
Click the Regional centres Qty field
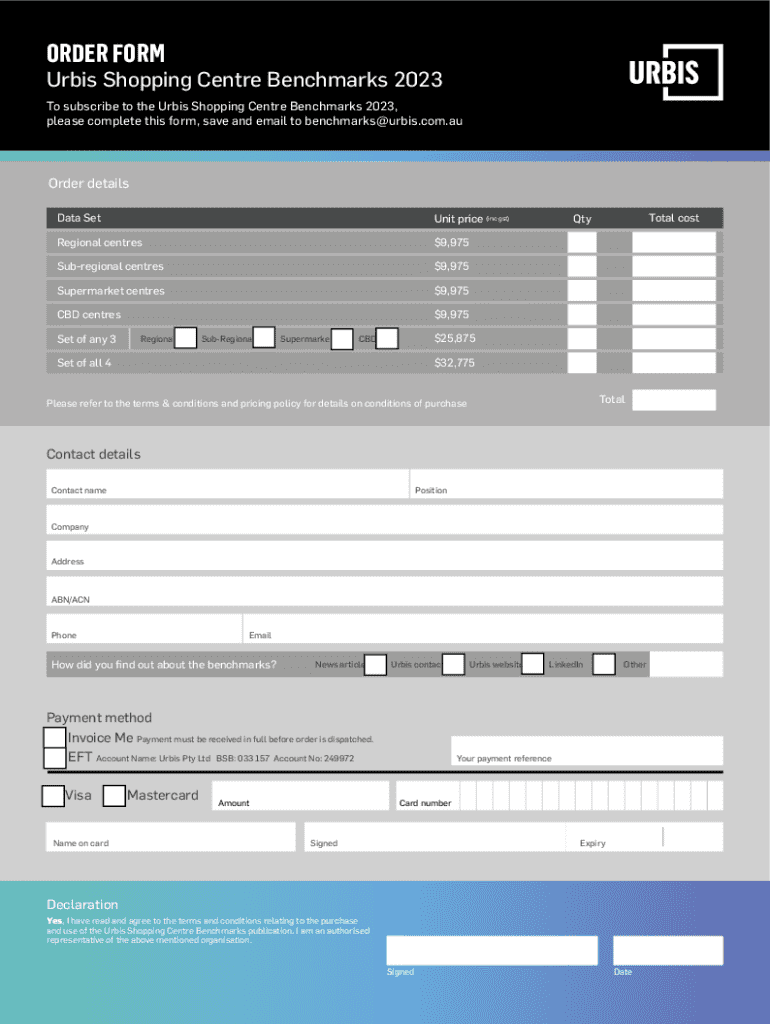coord(582,243)
